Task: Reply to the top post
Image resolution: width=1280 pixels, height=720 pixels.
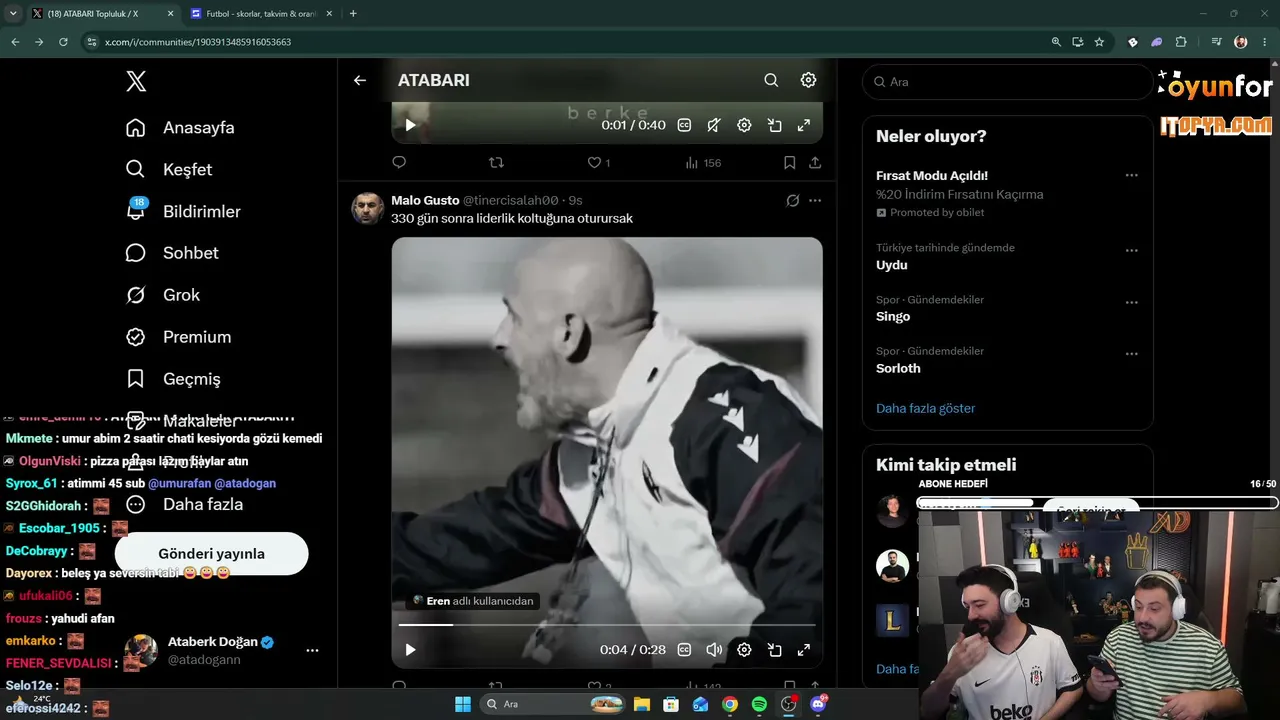Action: coord(399,162)
